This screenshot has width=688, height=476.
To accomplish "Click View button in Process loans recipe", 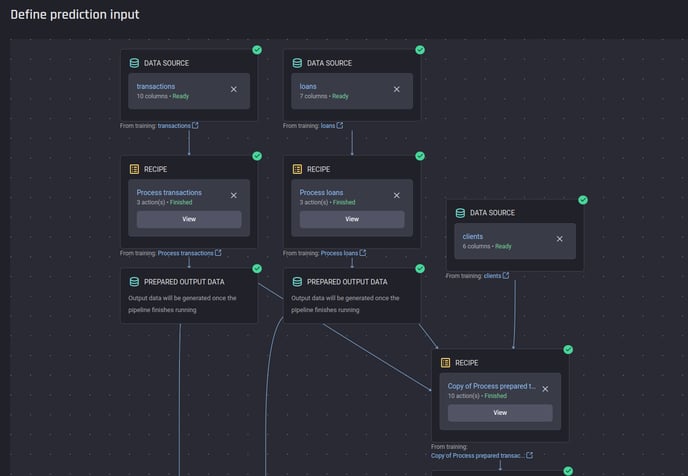I will (352, 219).
